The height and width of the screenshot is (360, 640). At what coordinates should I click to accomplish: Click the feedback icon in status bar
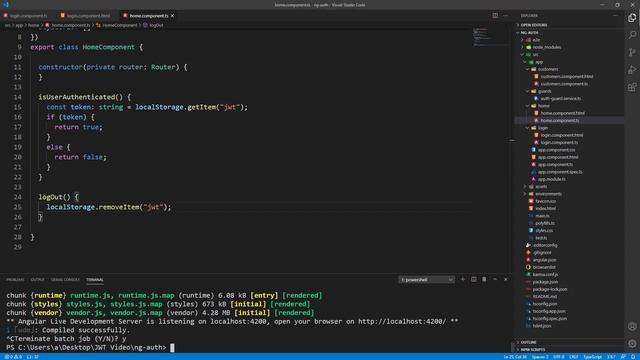coord(623,357)
